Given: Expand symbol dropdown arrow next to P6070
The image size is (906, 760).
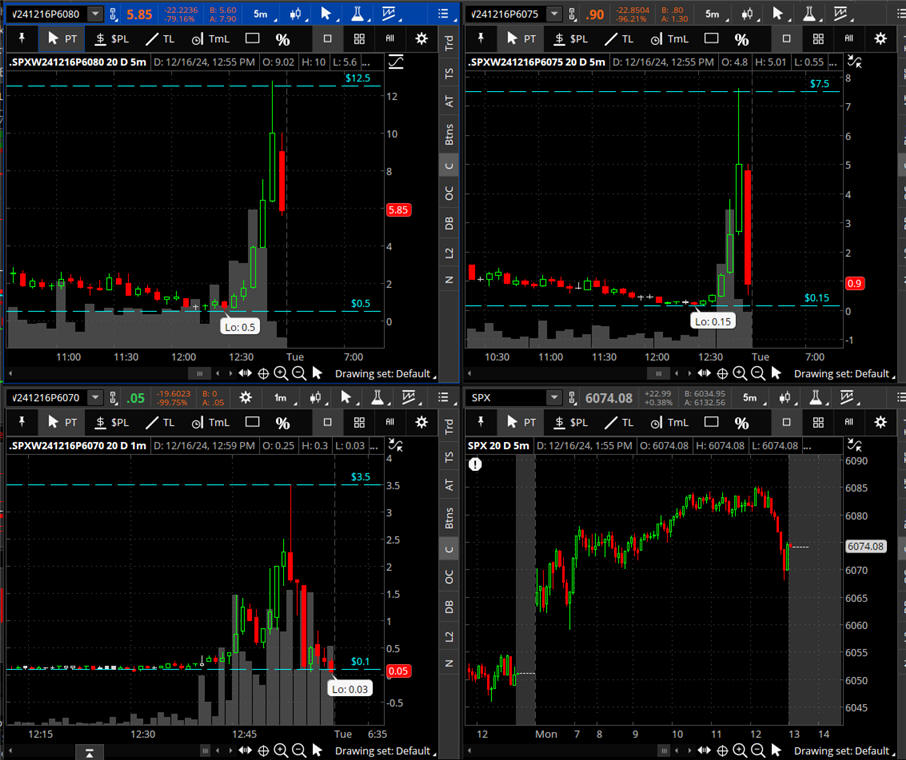Looking at the screenshot, I should click(95, 398).
